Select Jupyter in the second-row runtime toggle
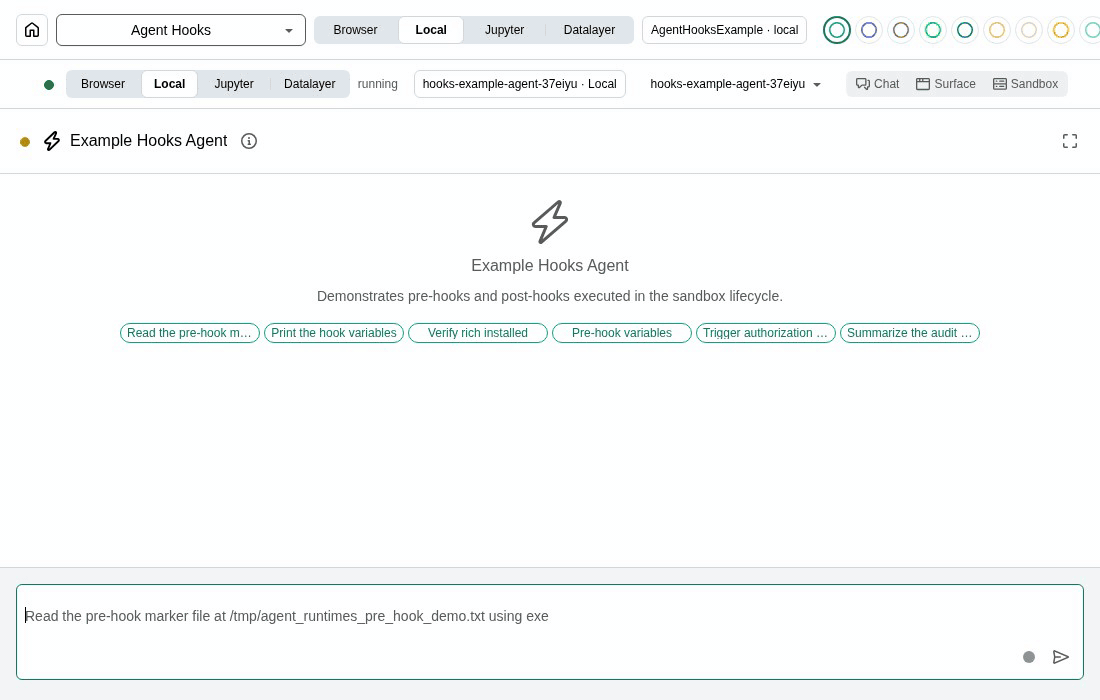Viewport: 1100px width, 700px height. click(x=234, y=84)
